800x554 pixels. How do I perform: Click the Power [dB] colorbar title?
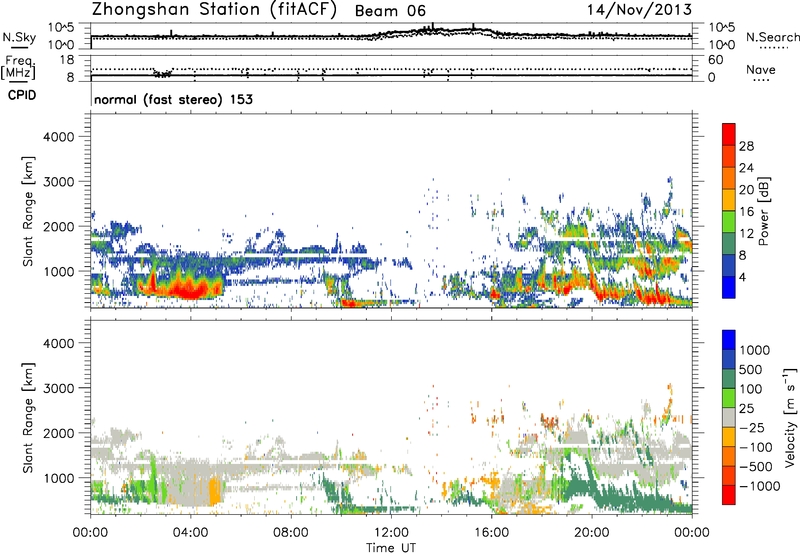[763, 211]
